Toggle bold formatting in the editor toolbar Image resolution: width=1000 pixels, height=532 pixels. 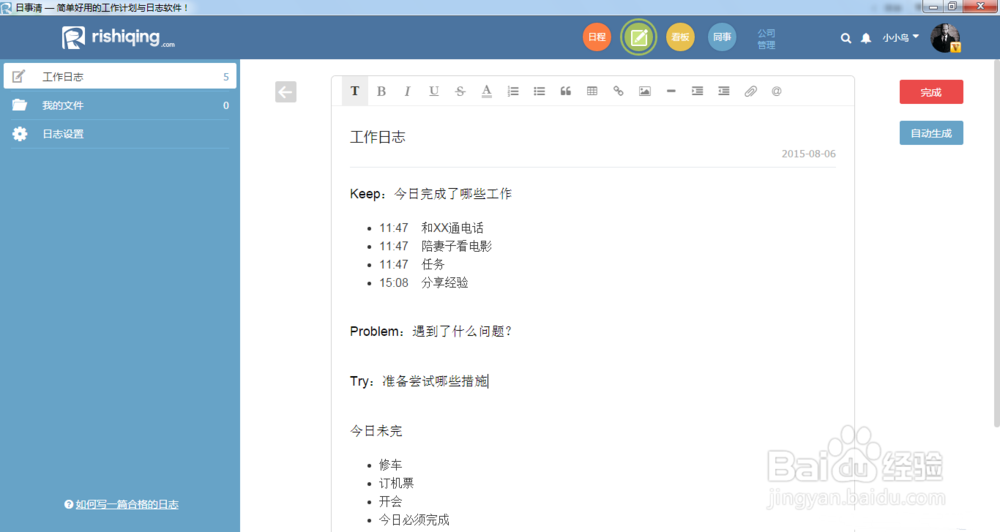pos(381,91)
